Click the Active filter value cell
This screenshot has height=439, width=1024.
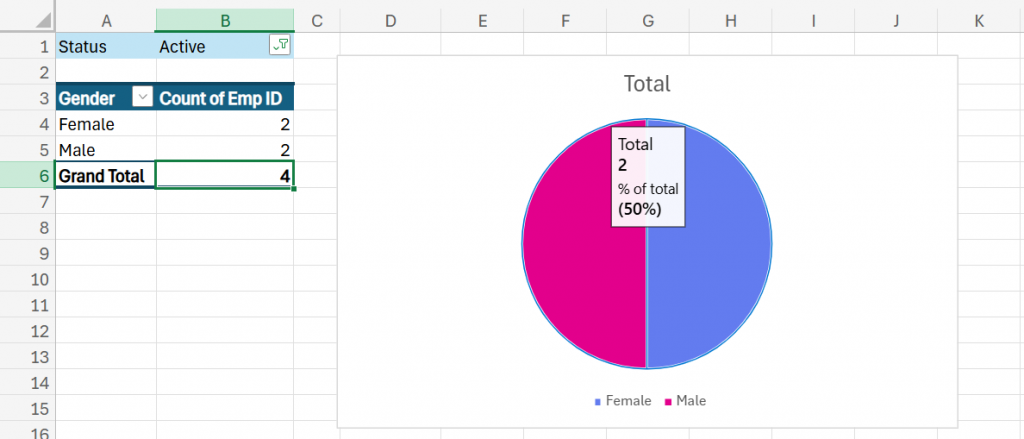pyautogui.click(x=210, y=46)
